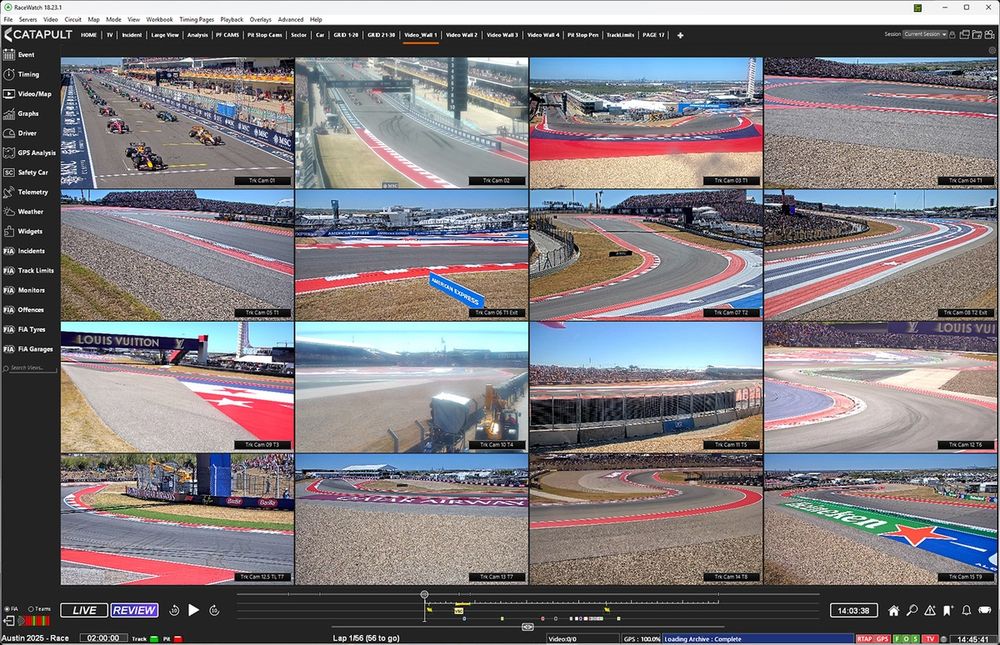Switch to the GRID 21-30 tab
Viewport: 1000px width, 645px height.
[382, 34]
